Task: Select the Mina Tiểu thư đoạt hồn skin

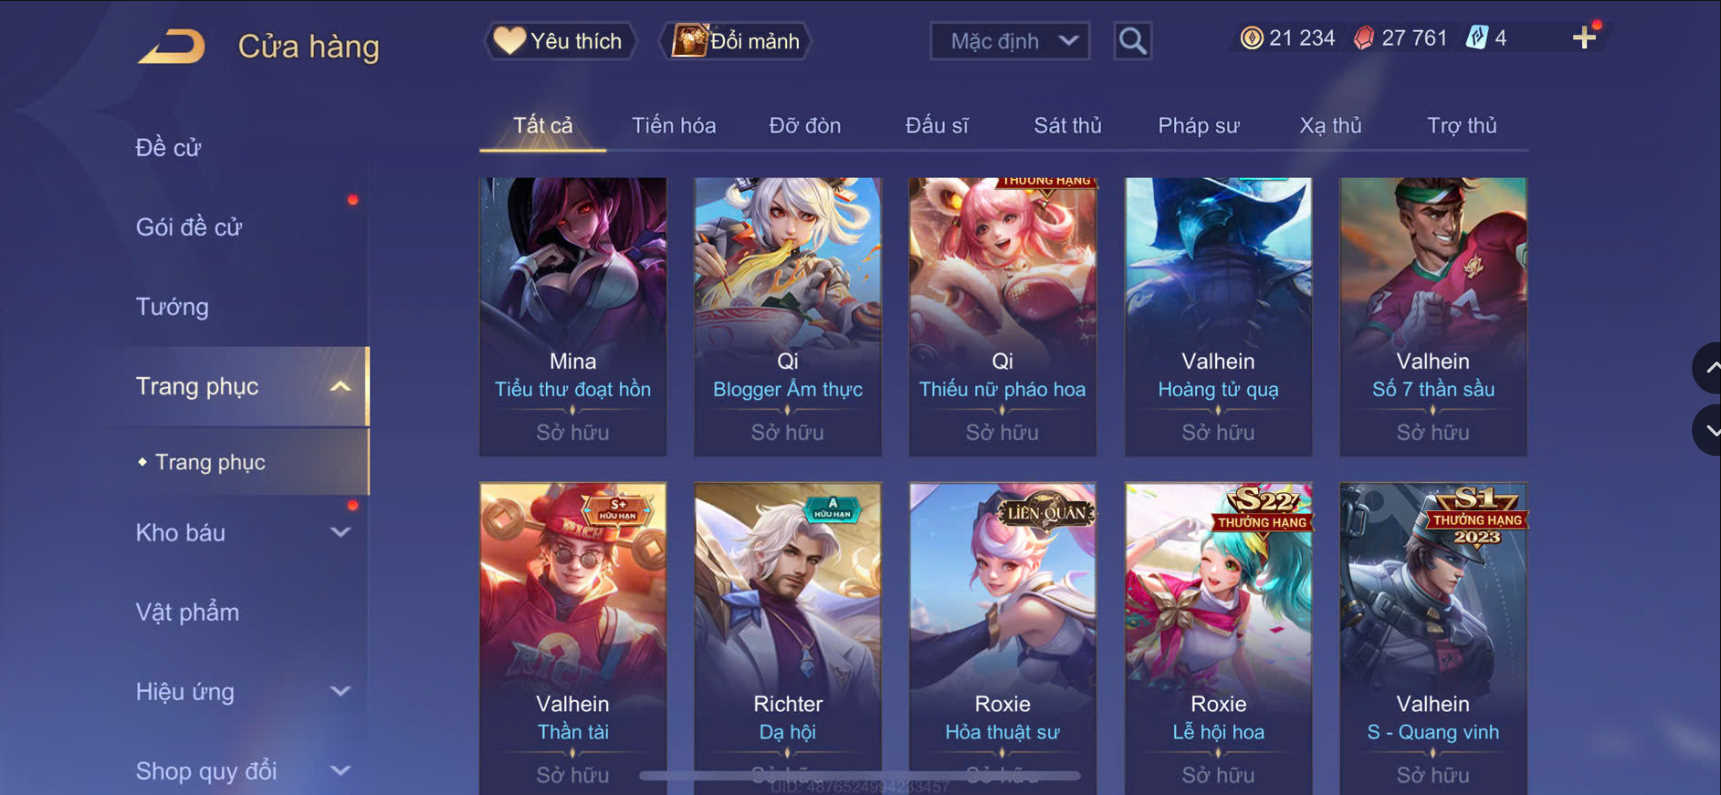Action: [x=573, y=316]
